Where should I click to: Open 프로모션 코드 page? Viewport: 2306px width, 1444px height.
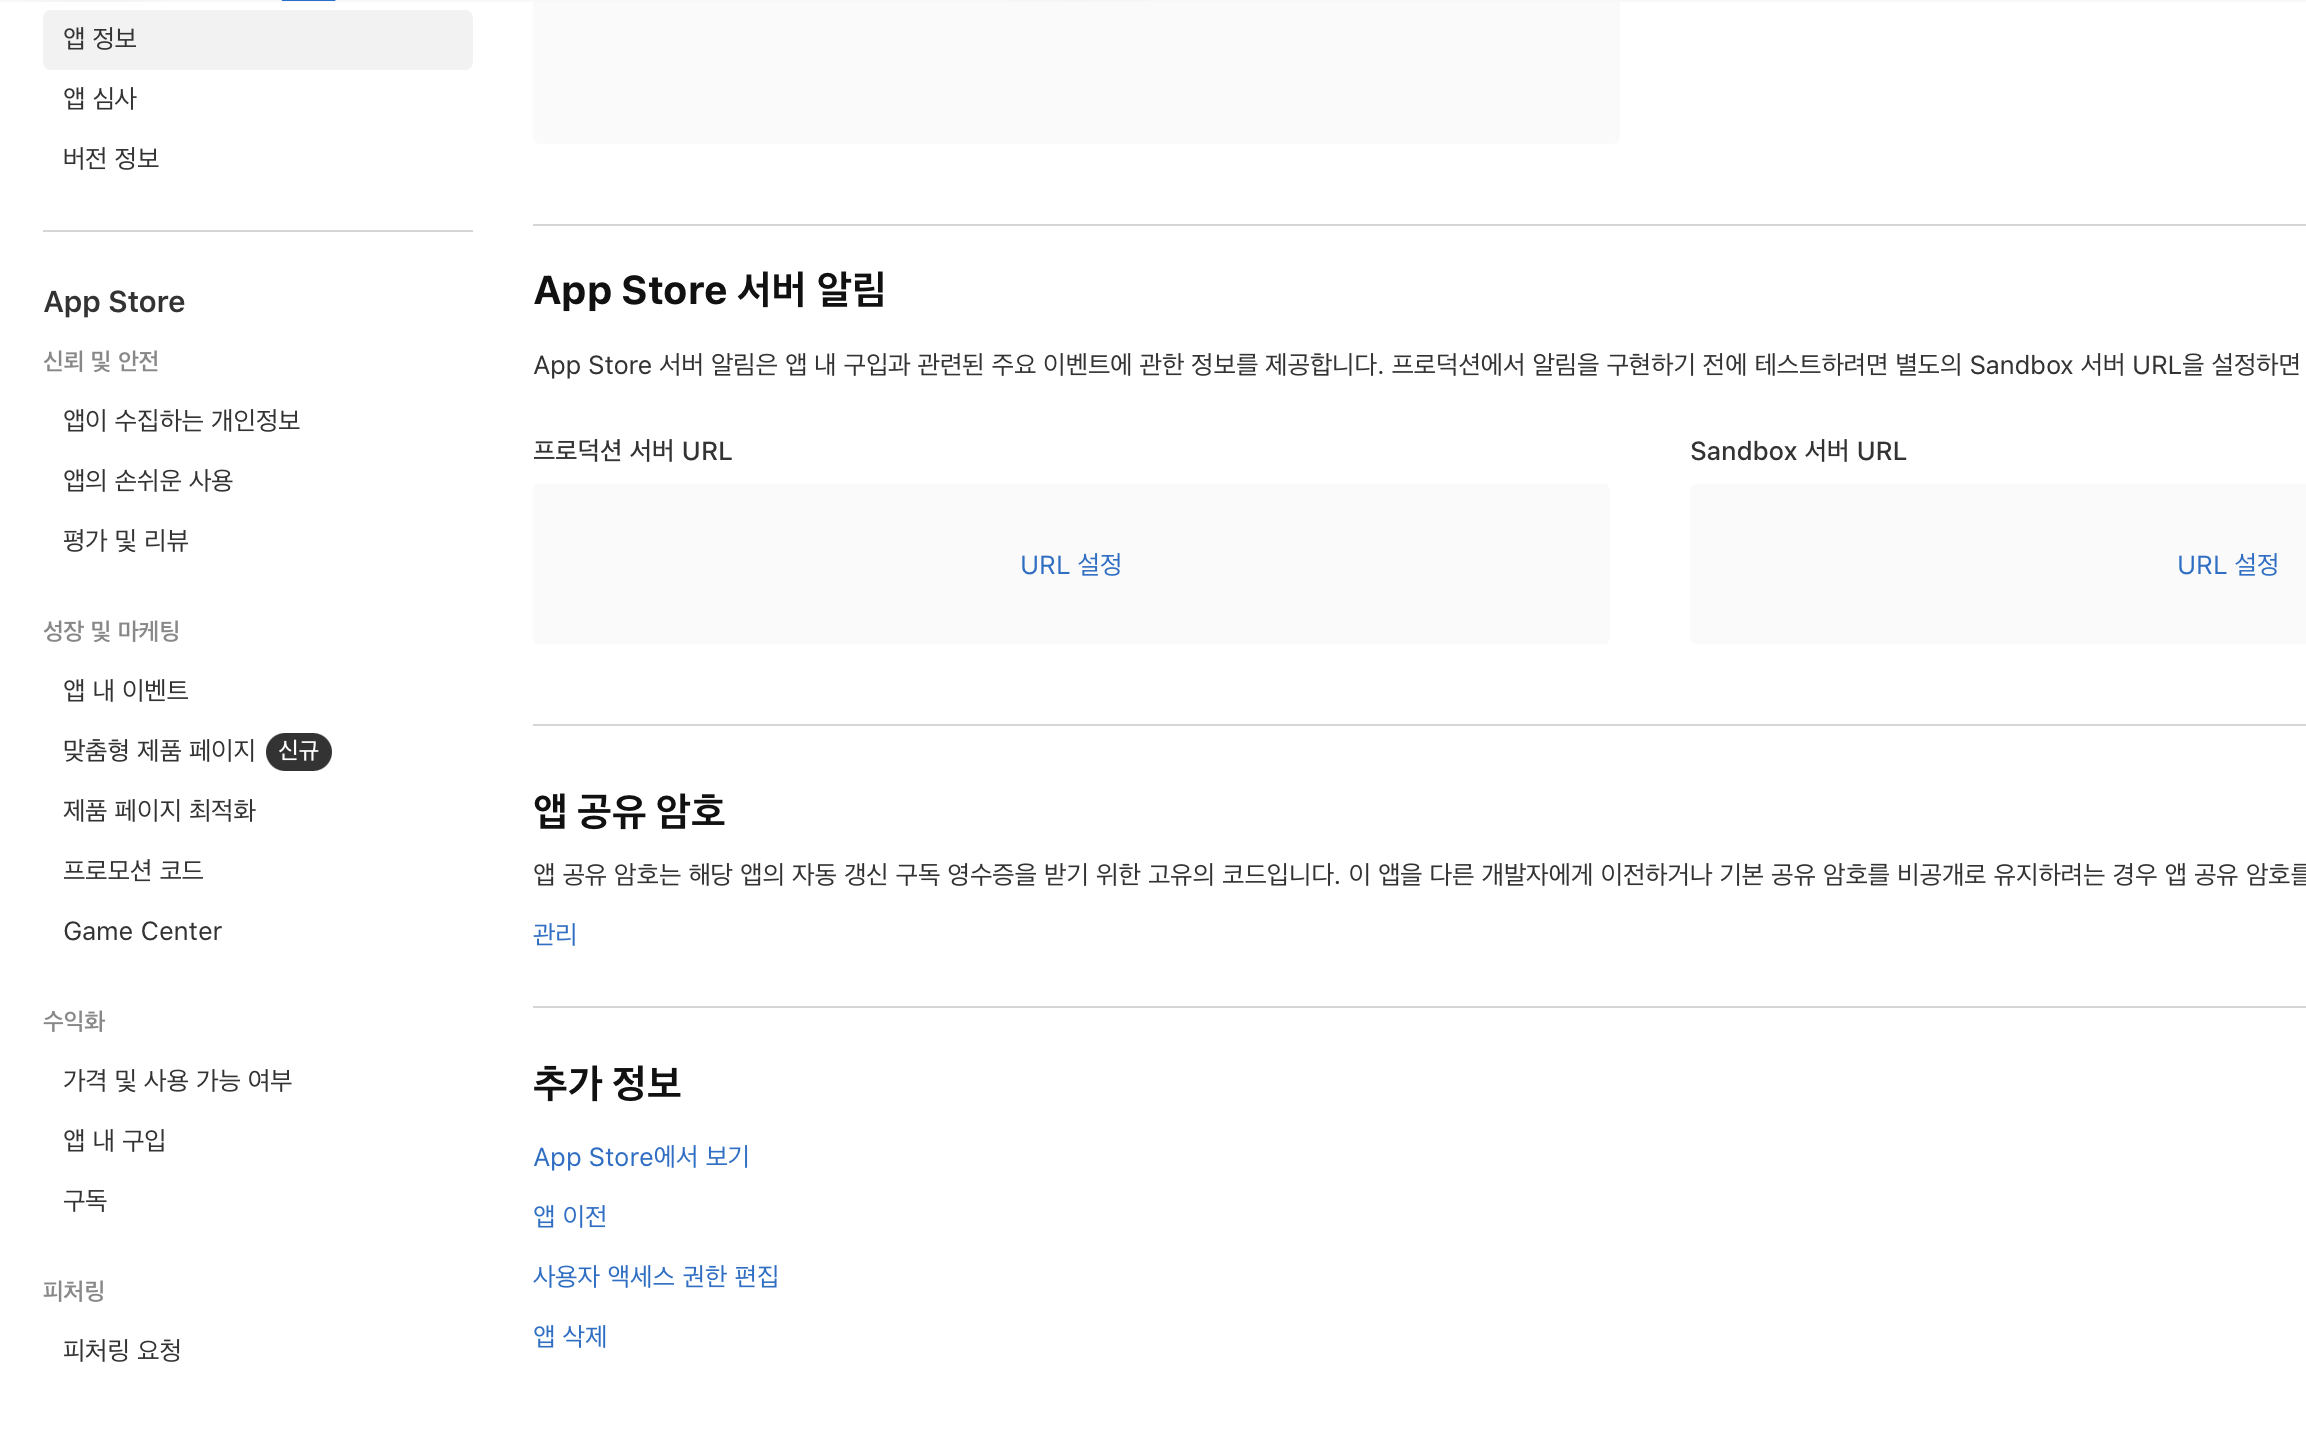(x=133, y=871)
